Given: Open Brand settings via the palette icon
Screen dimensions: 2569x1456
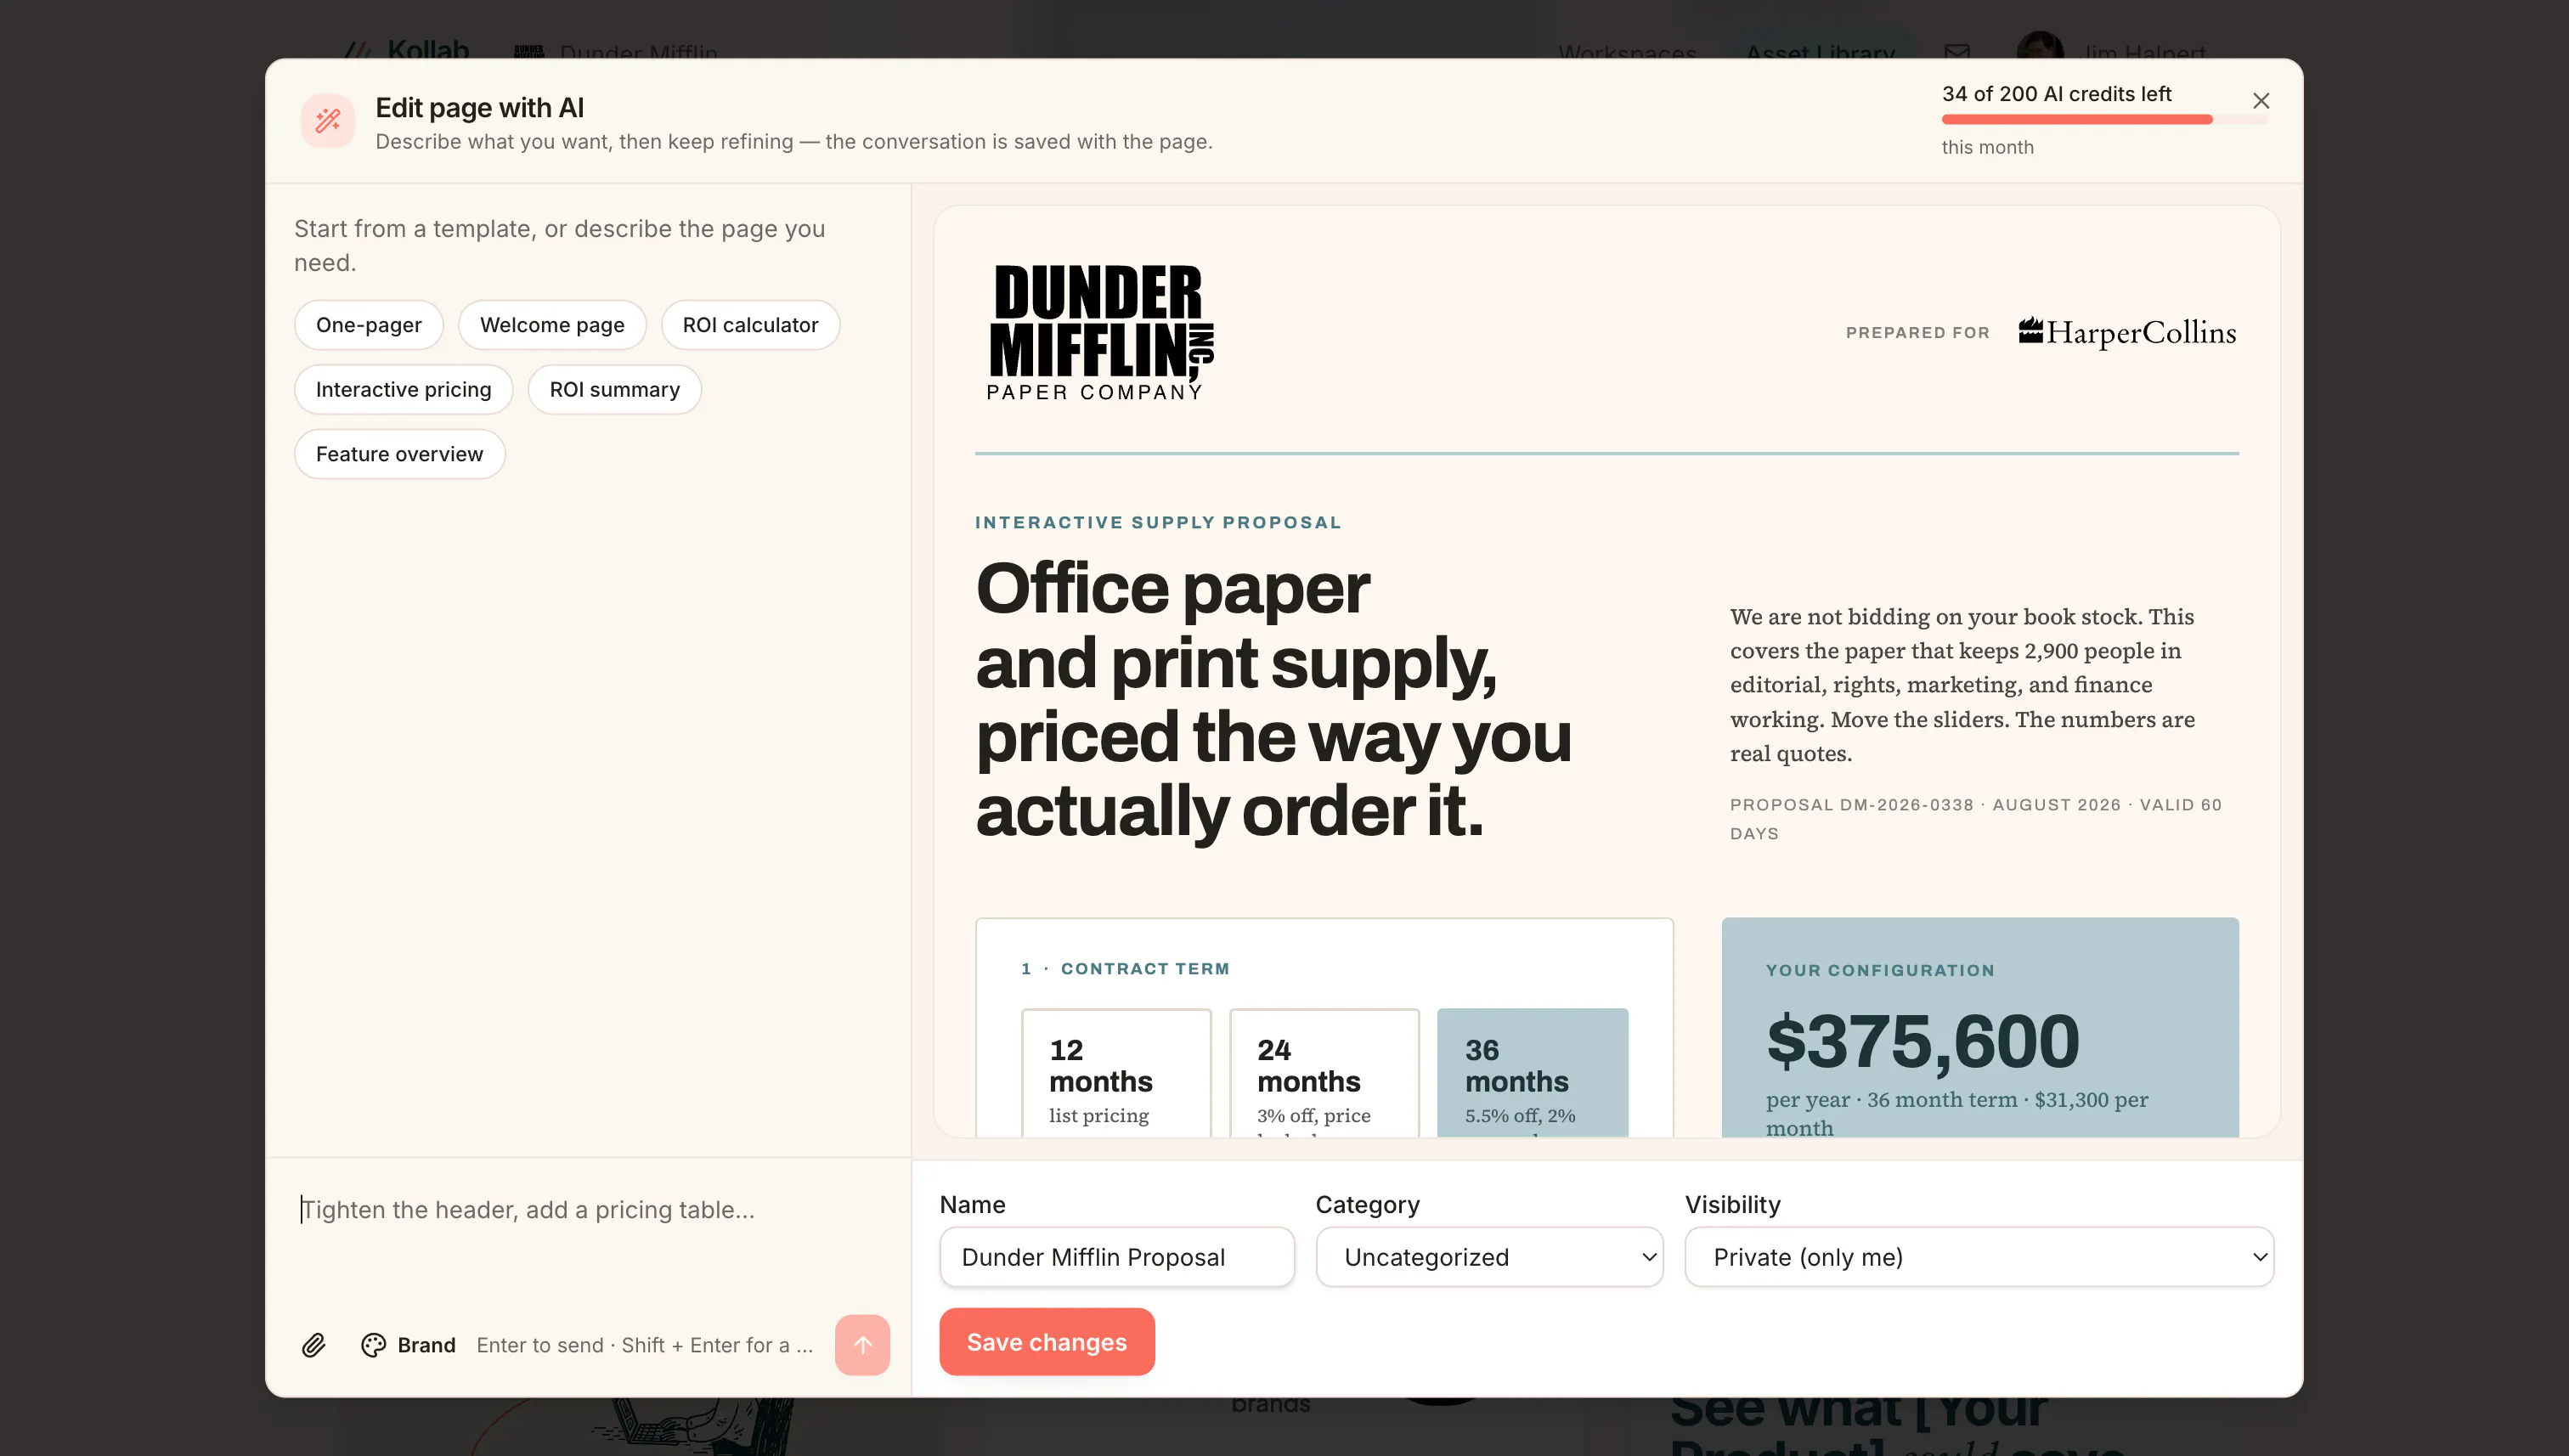Looking at the screenshot, I should click(x=408, y=1345).
